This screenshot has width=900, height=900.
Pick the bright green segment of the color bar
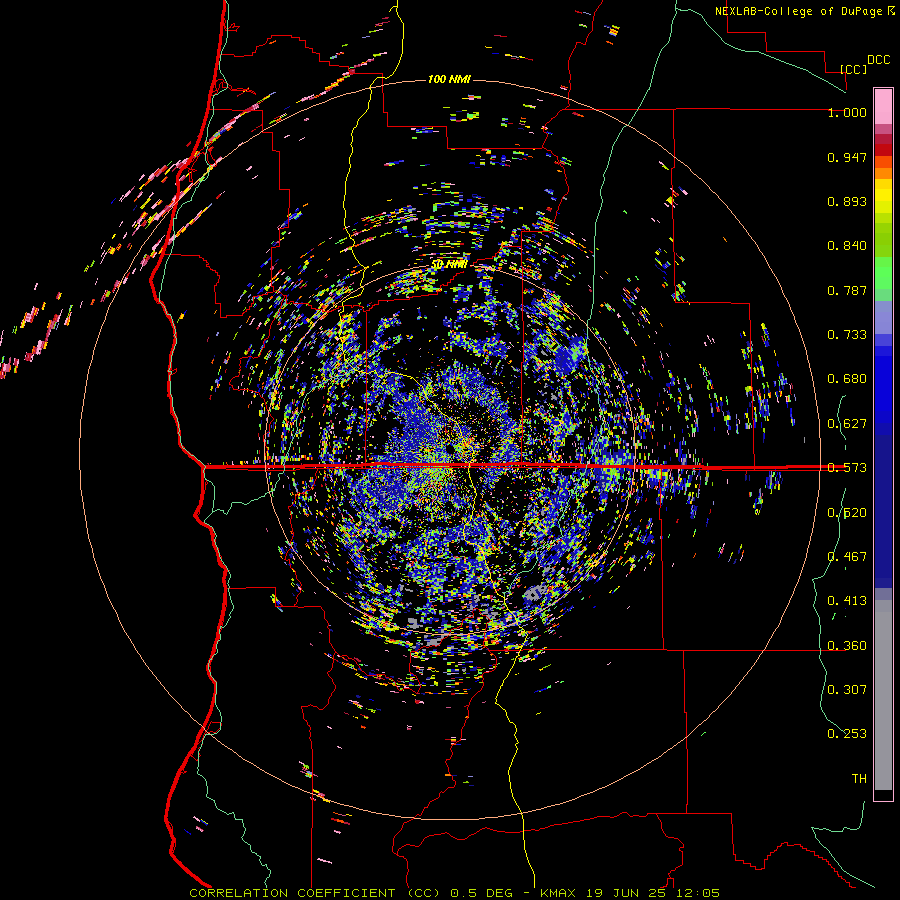pos(883,273)
